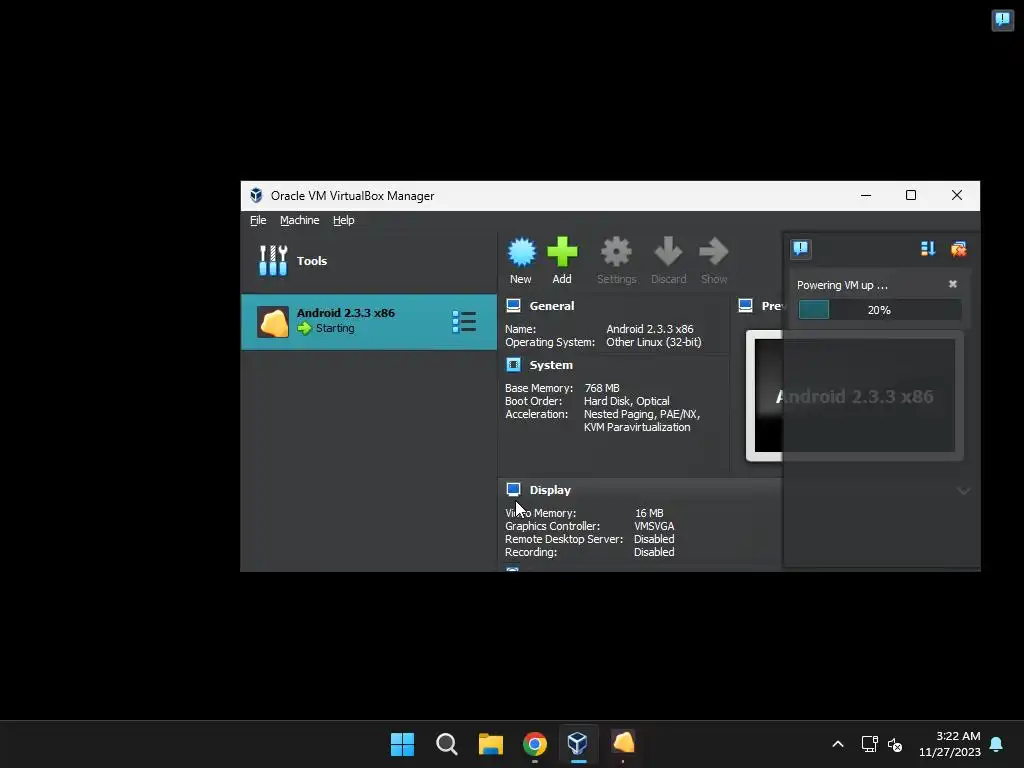Viewport: 1024px width, 768px height.
Task: Click the 'Hard Disk, Optical' boot order value
Action: 626,401
